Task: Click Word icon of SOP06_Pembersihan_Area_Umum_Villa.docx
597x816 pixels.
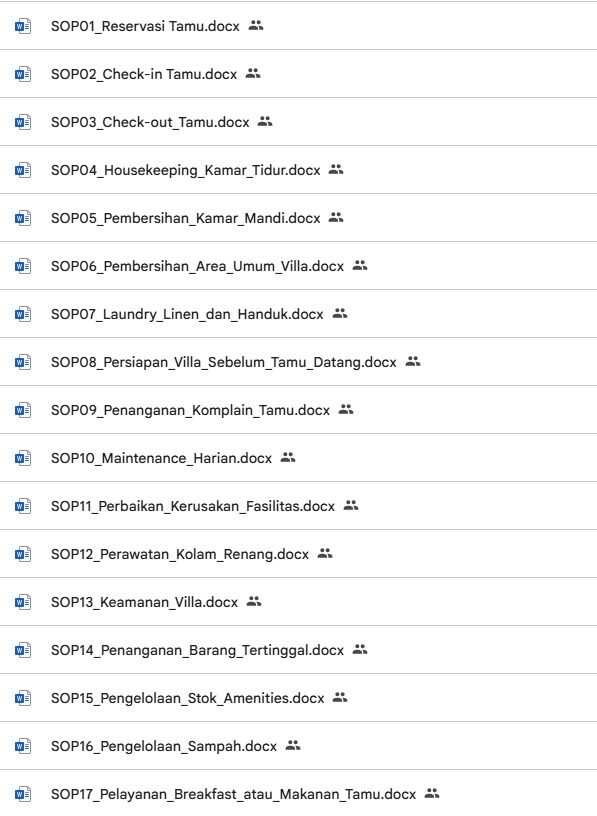Action: pos(23,266)
